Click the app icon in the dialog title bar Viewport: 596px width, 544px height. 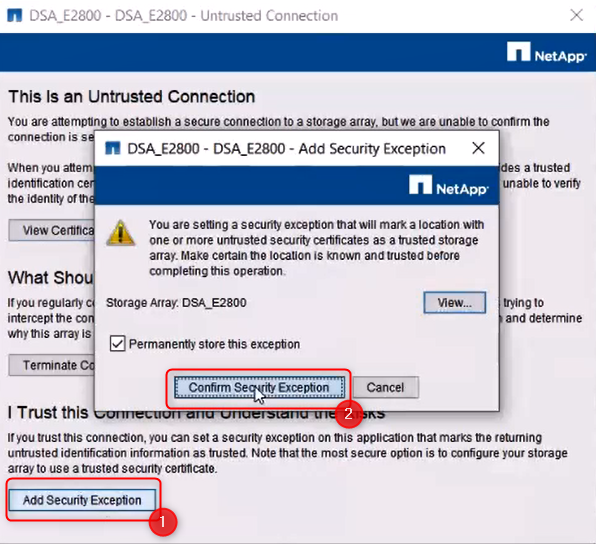point(113,149)
